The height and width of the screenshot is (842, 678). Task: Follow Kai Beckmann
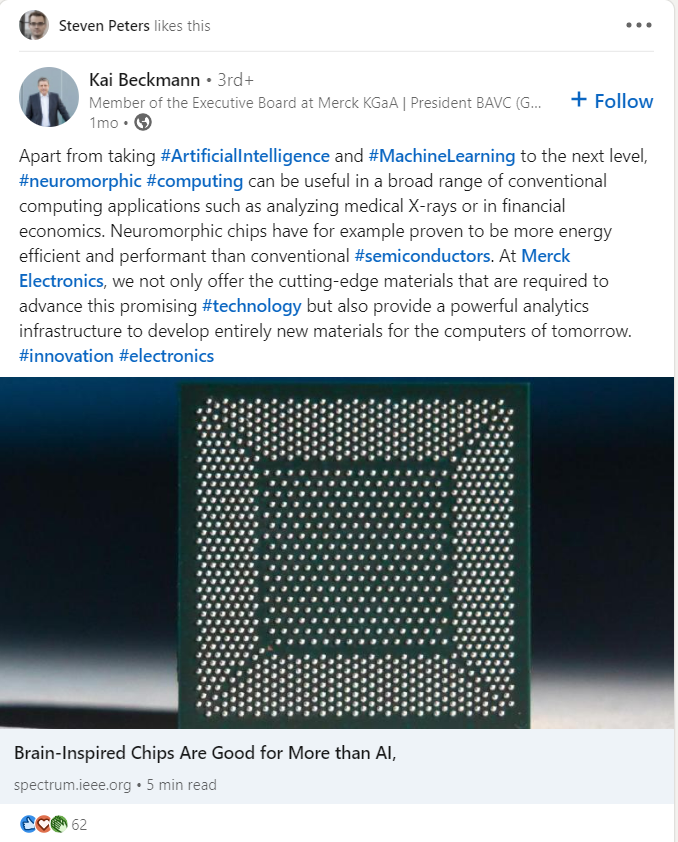(611, 101)
